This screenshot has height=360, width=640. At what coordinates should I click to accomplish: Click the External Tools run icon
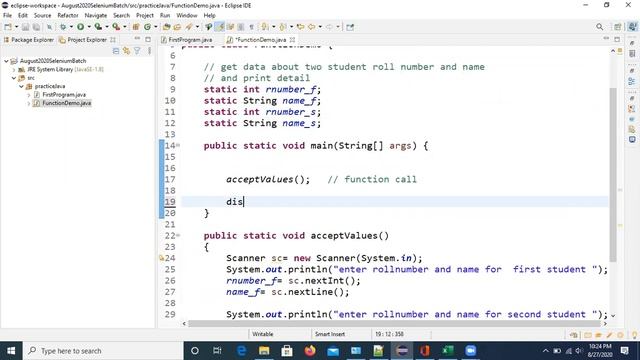click(x=116, y=27)
